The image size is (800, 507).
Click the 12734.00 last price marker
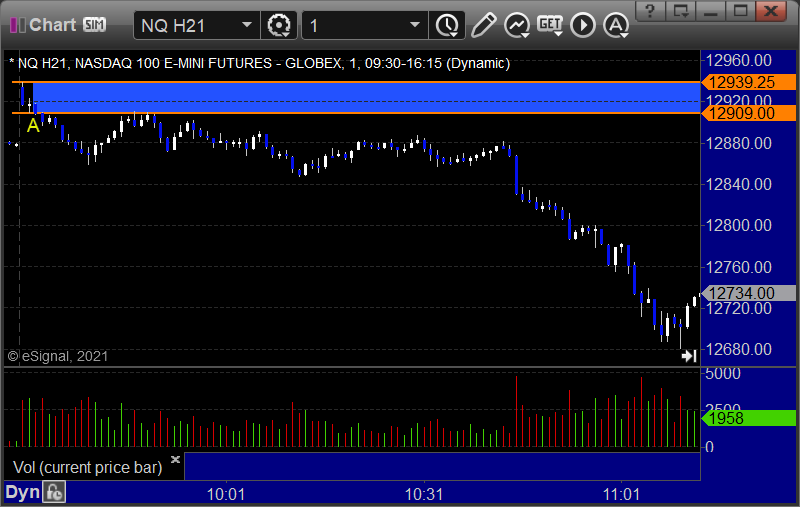[748, 293]
